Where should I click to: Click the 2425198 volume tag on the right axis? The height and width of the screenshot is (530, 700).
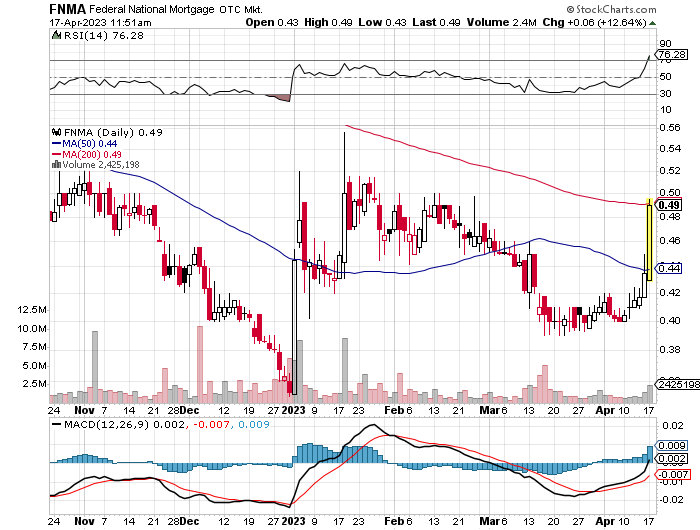(677, 384)
